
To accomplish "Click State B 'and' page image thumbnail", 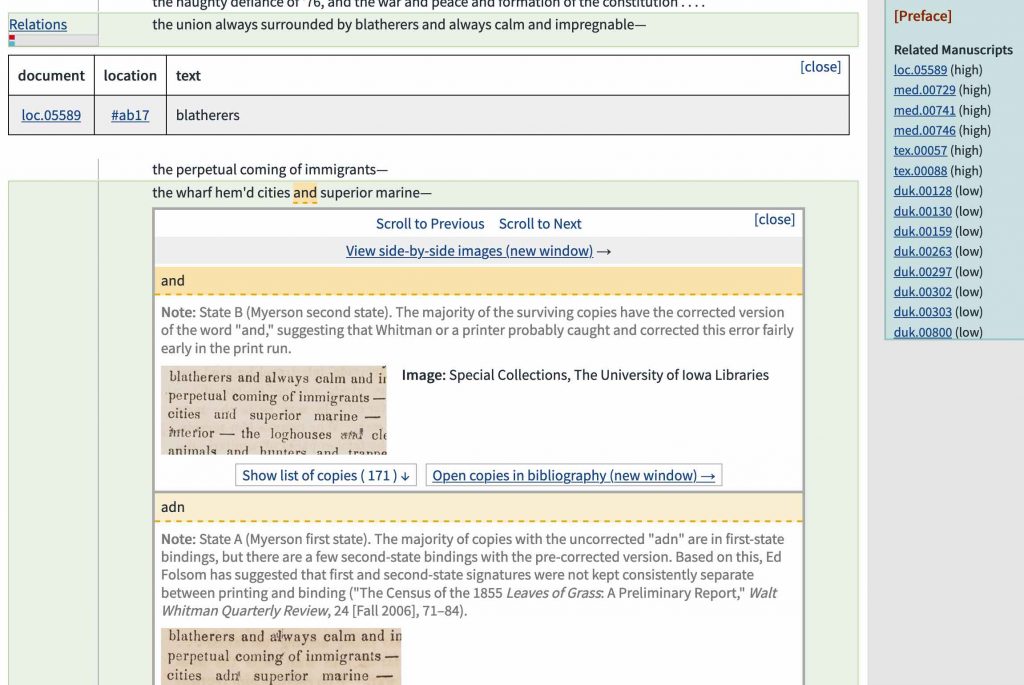I will click(273, 410).
